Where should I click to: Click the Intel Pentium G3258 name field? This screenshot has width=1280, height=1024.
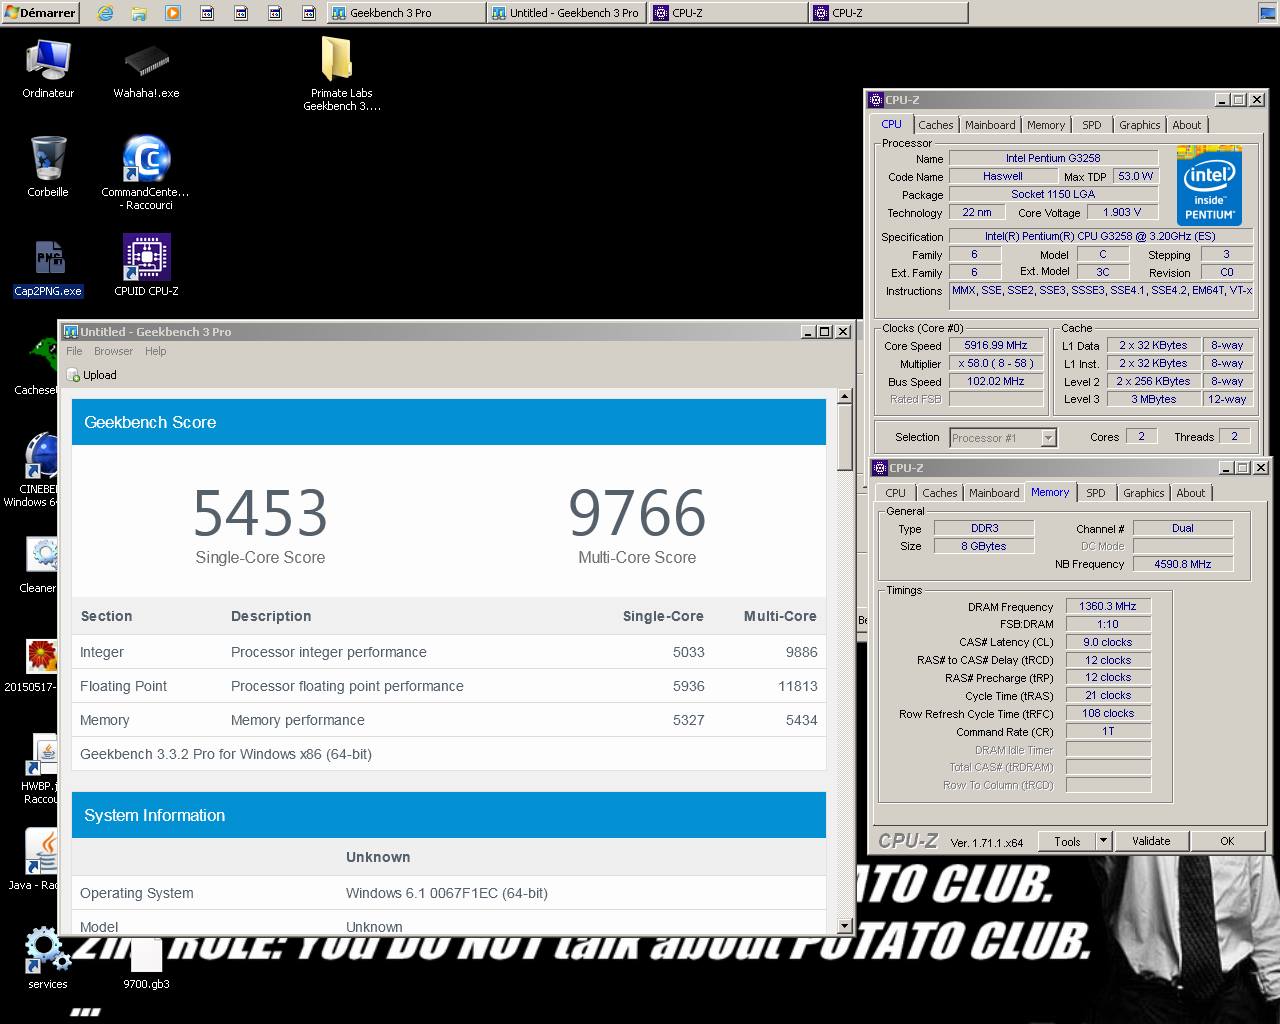click(x=1053, y=158)
